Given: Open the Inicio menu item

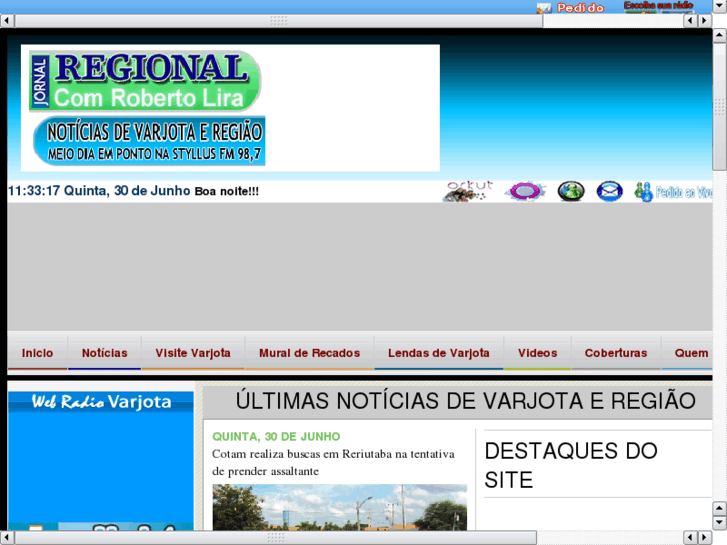Looking at the screenshot, I should coord(37,353).
